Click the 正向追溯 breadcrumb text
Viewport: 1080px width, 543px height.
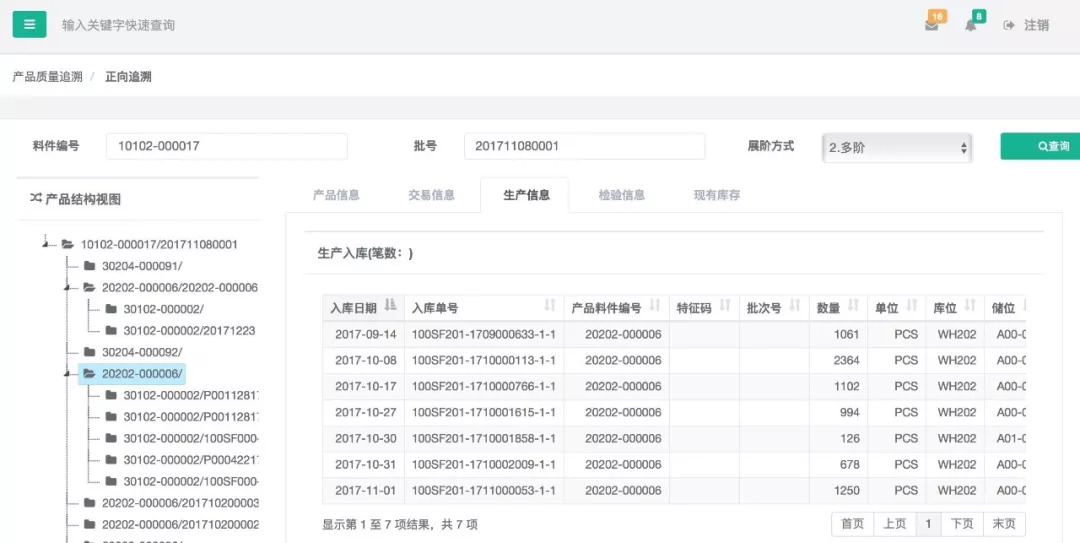128,76
